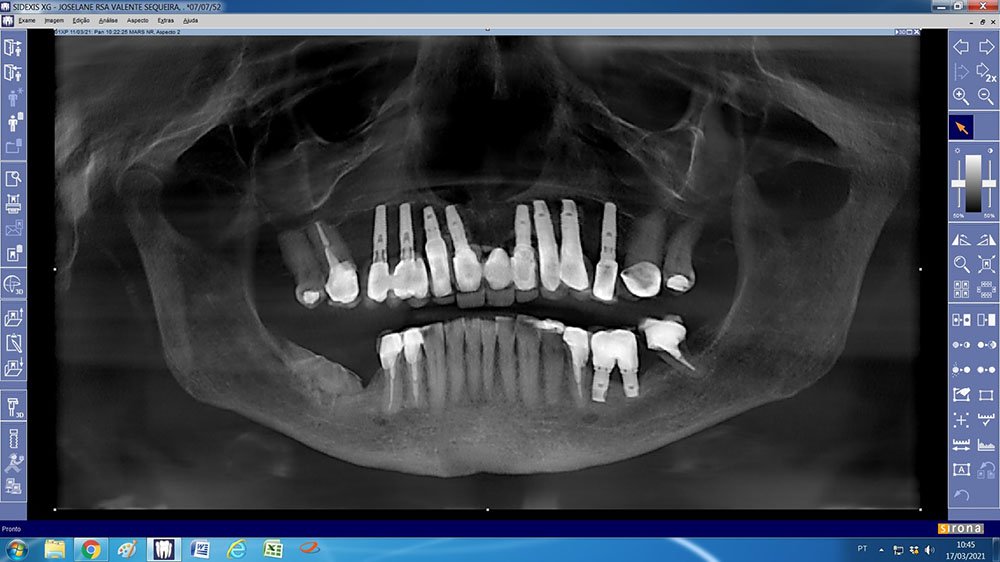1000x562 pixels.
Task: Open the Imagem menu
Action: [54, 20]
